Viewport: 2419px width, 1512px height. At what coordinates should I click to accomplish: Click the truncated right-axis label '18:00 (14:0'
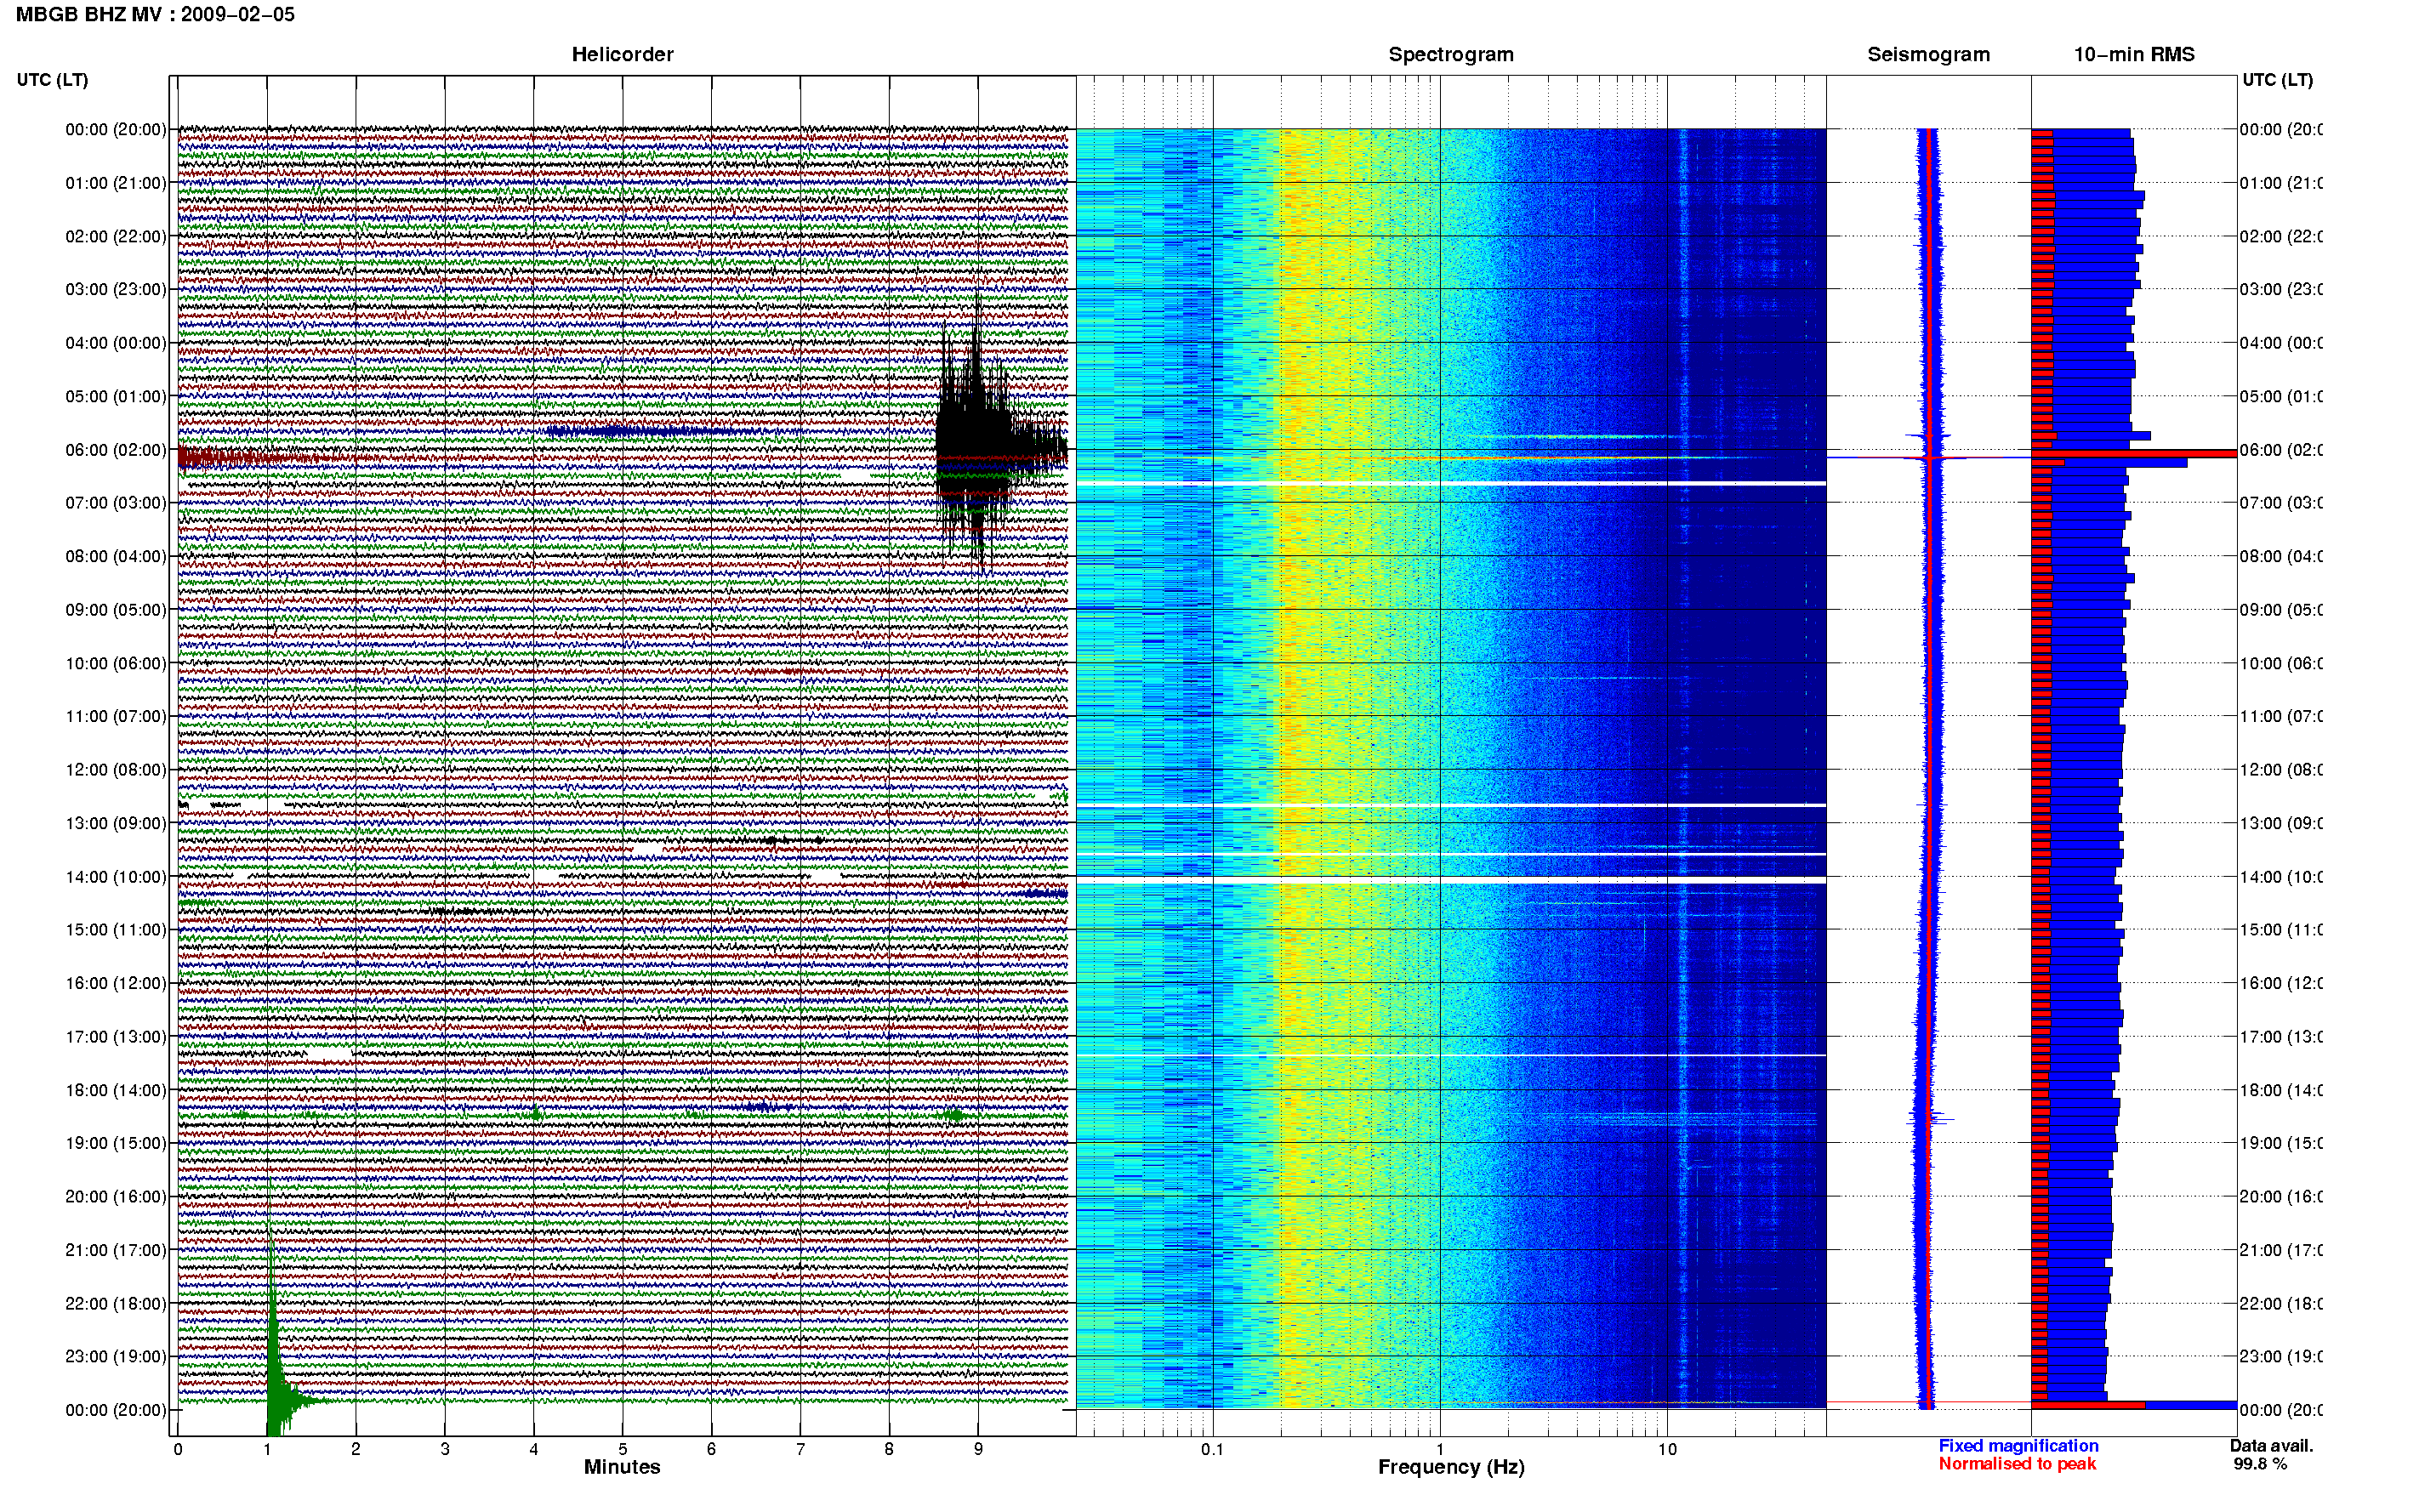[2281, 1090]
